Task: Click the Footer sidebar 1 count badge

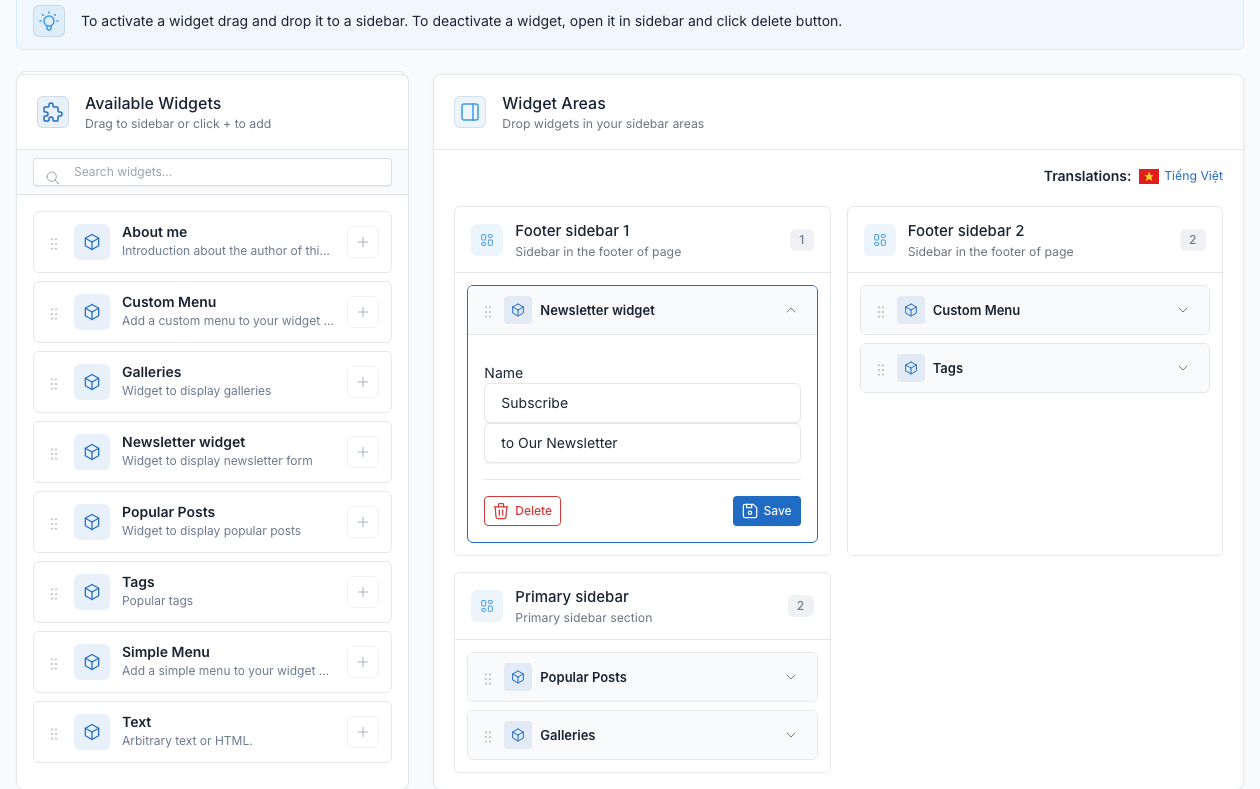Action: pyautogui.click(x=802, y=240)
